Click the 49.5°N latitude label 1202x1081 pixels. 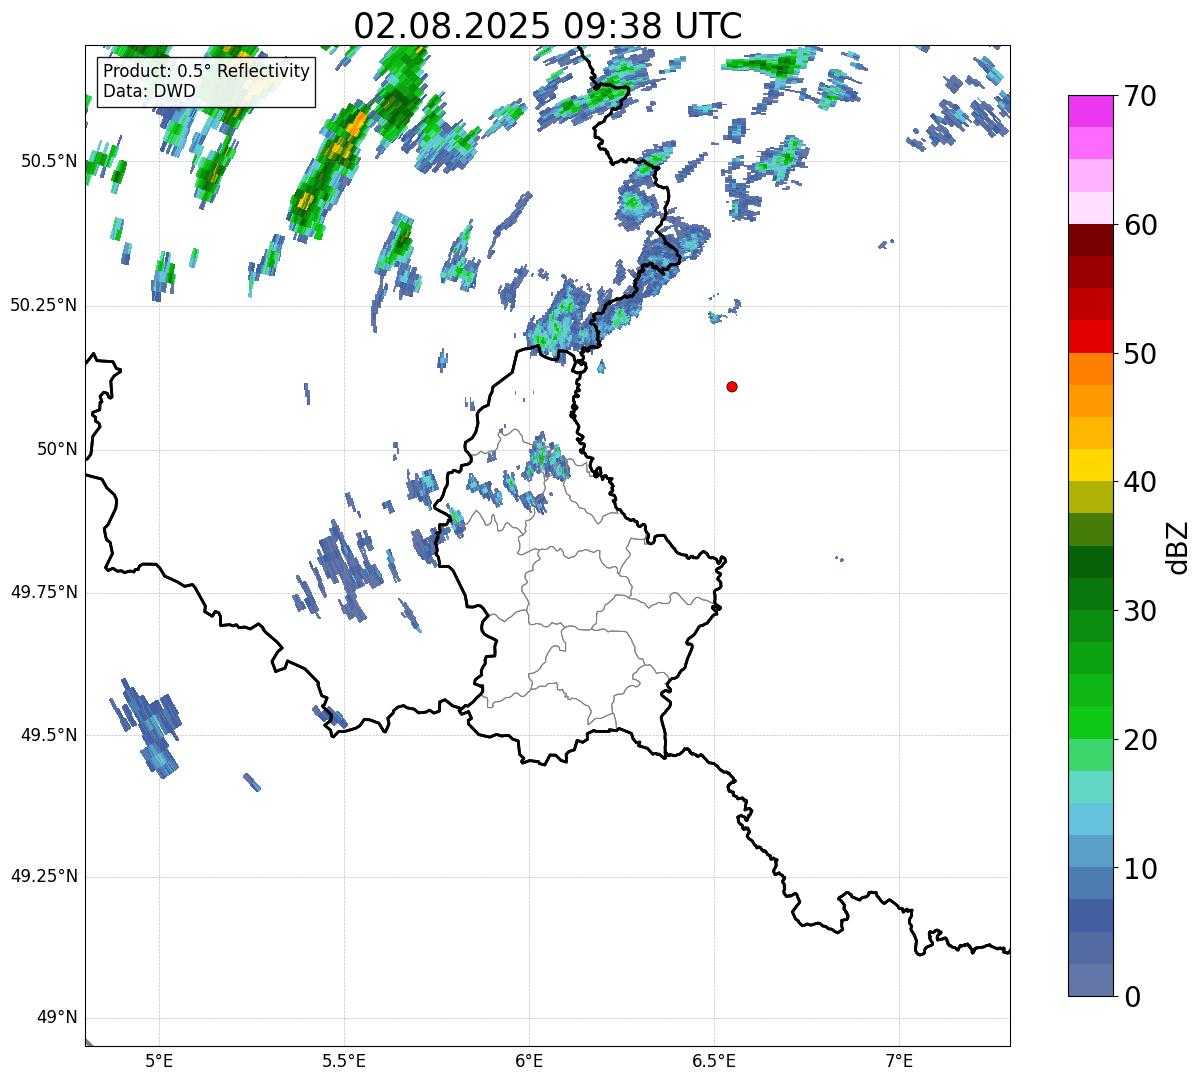point(49,735)
